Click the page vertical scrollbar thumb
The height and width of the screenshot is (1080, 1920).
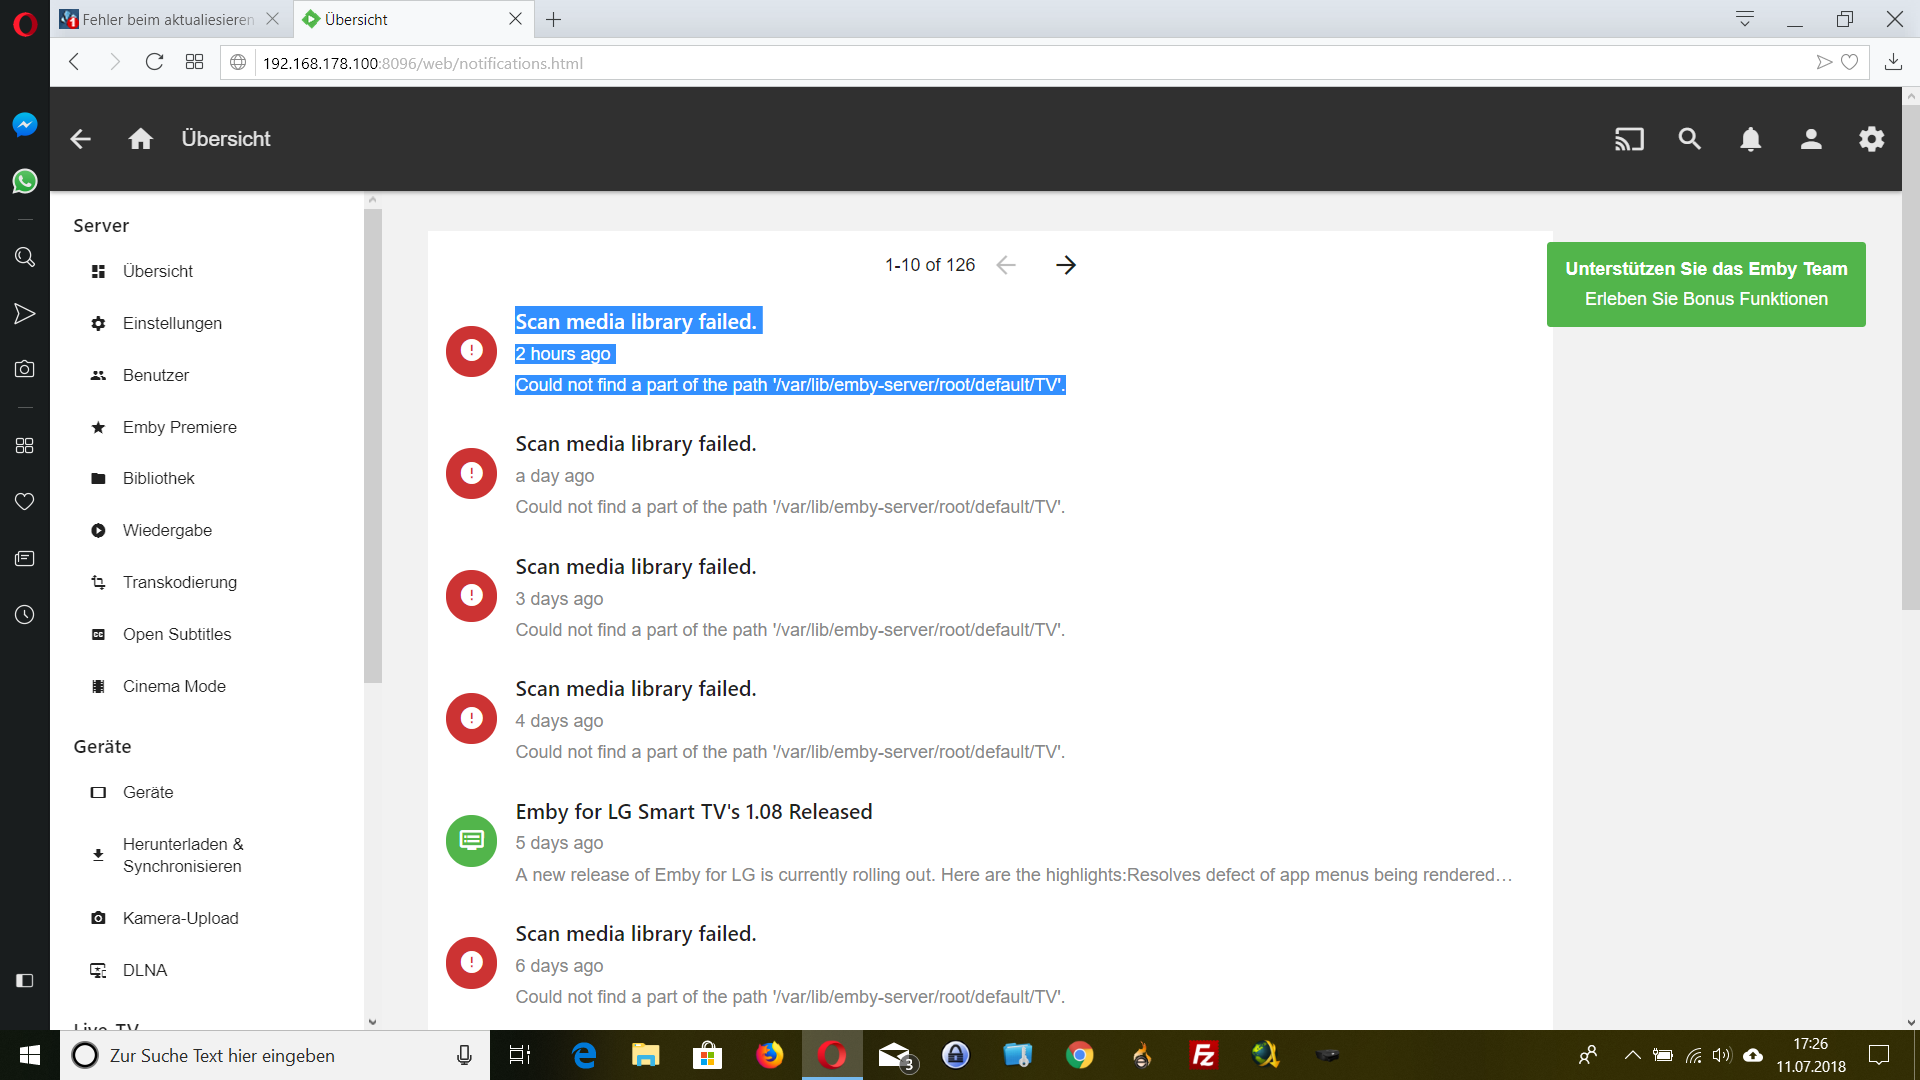(x=1910, y=357)
